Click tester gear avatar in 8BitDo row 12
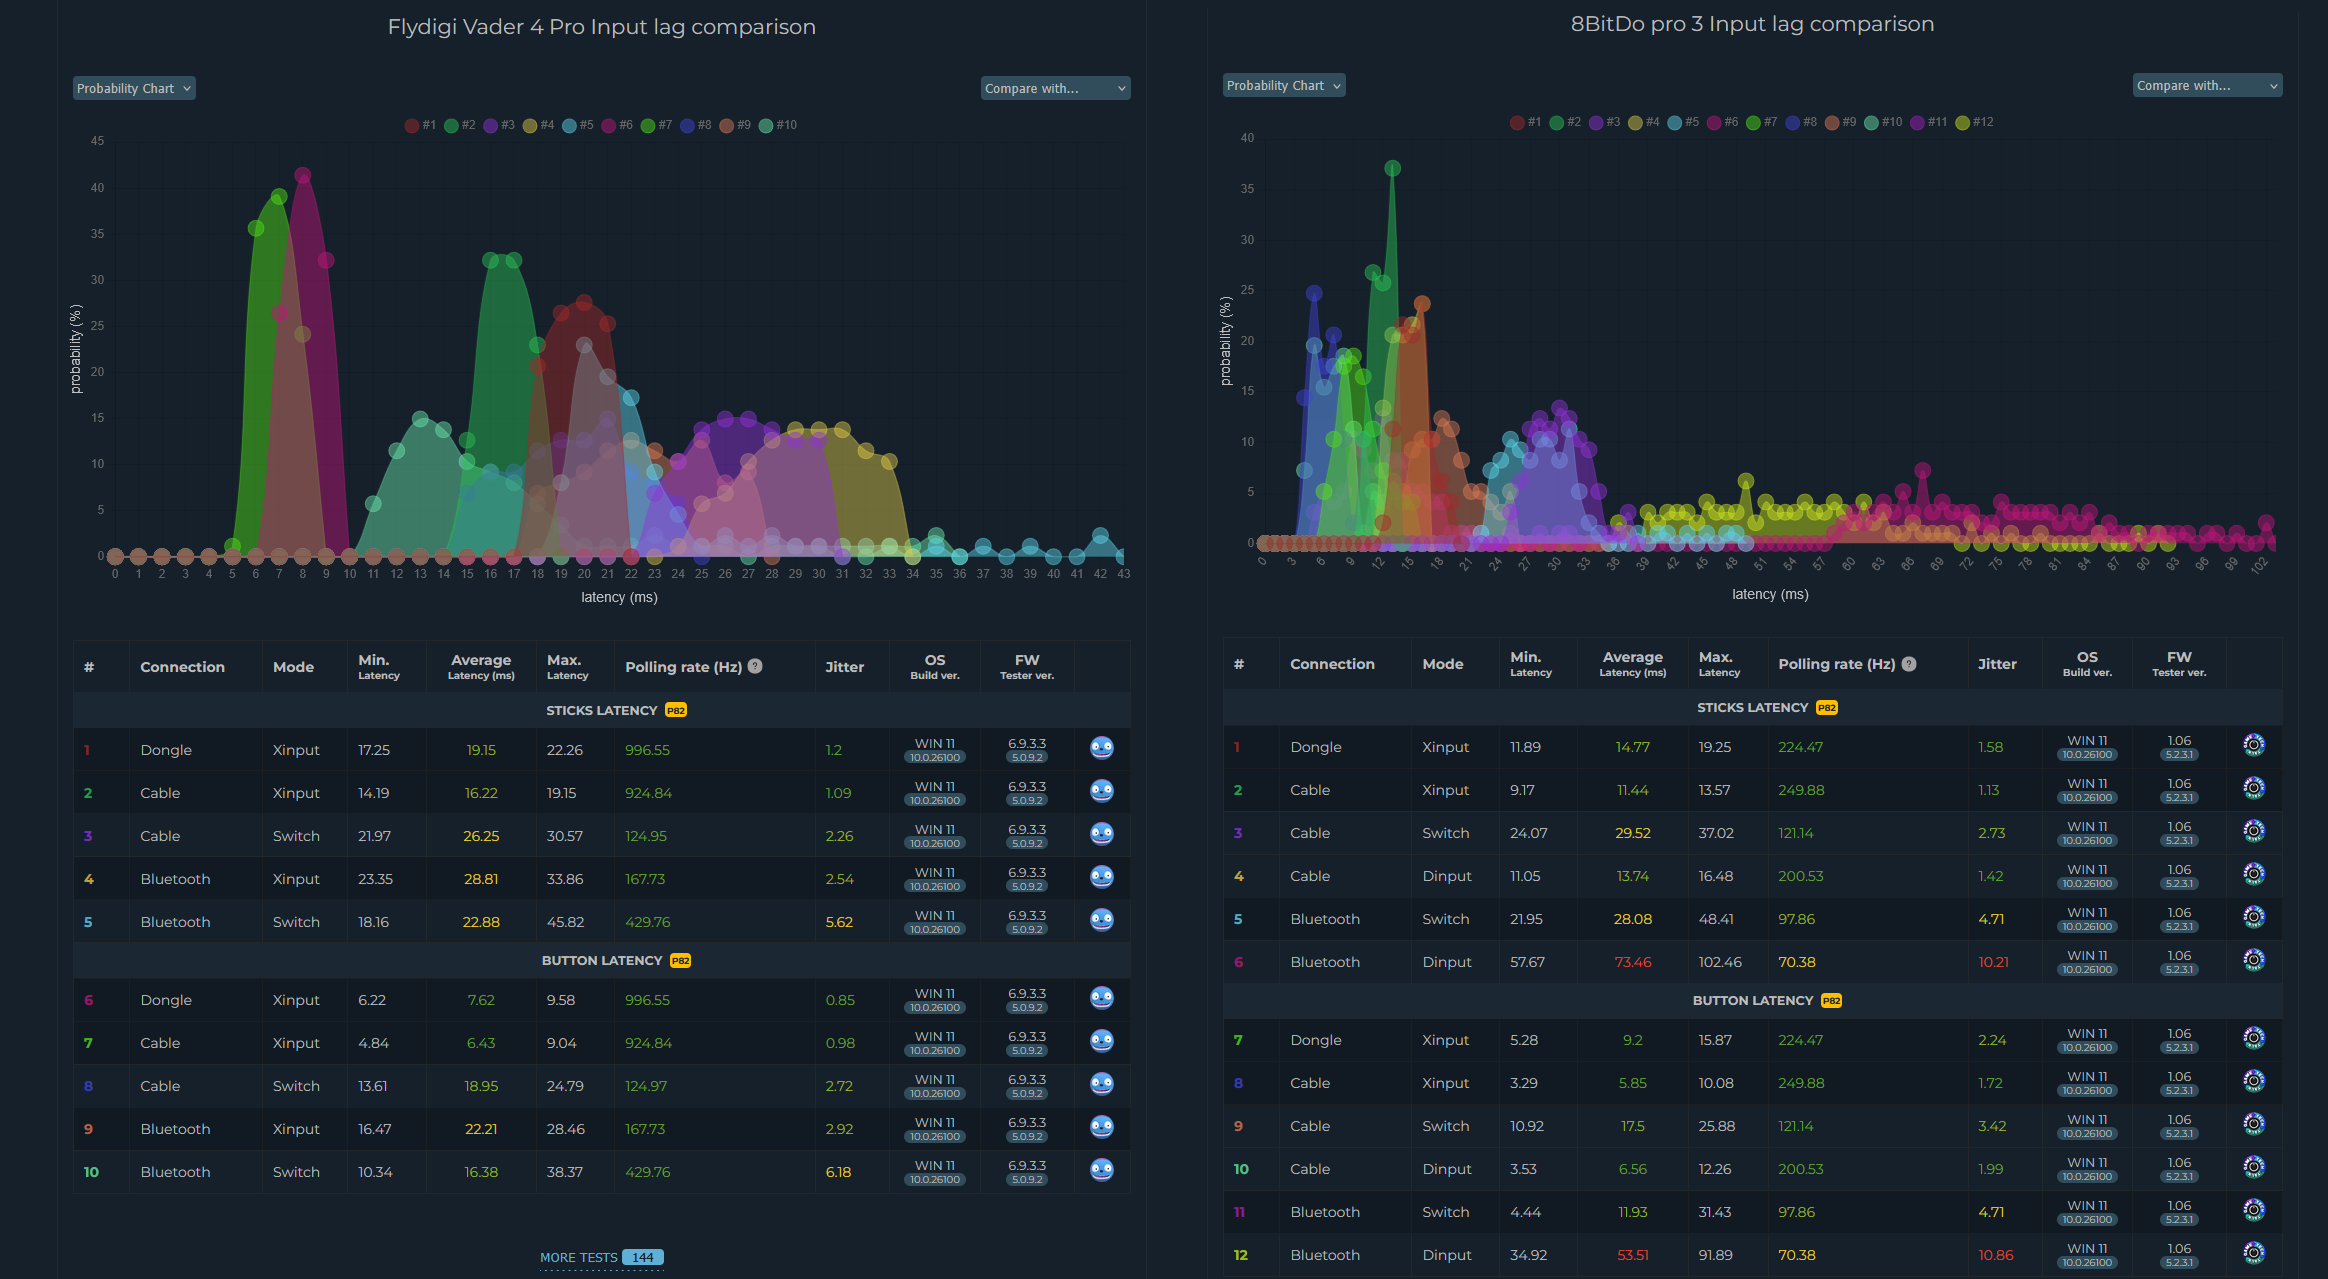The width and height of the screenshot is (2328, 1279). tap(2253, 1253)
